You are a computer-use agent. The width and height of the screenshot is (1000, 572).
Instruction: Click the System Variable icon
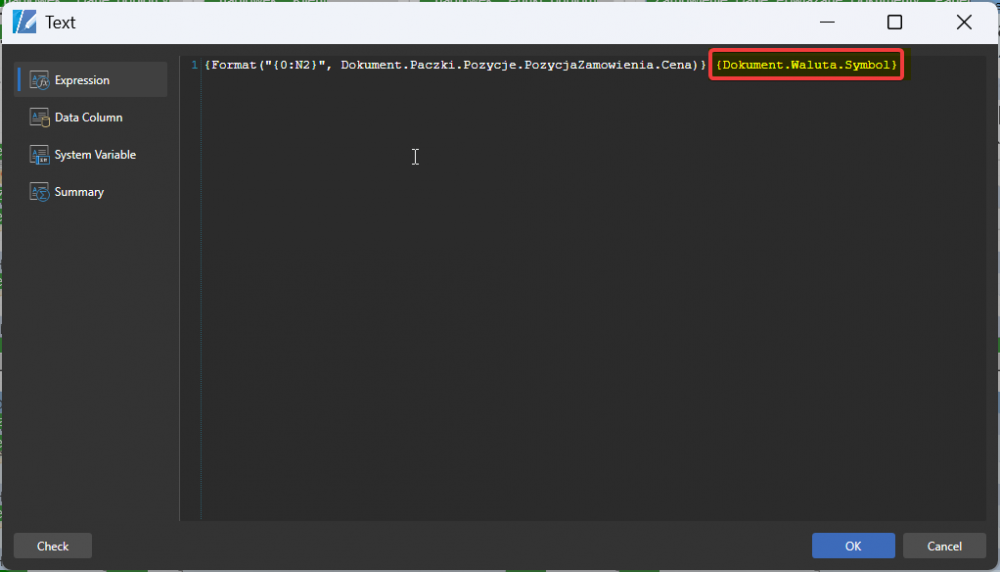[39, 154]
